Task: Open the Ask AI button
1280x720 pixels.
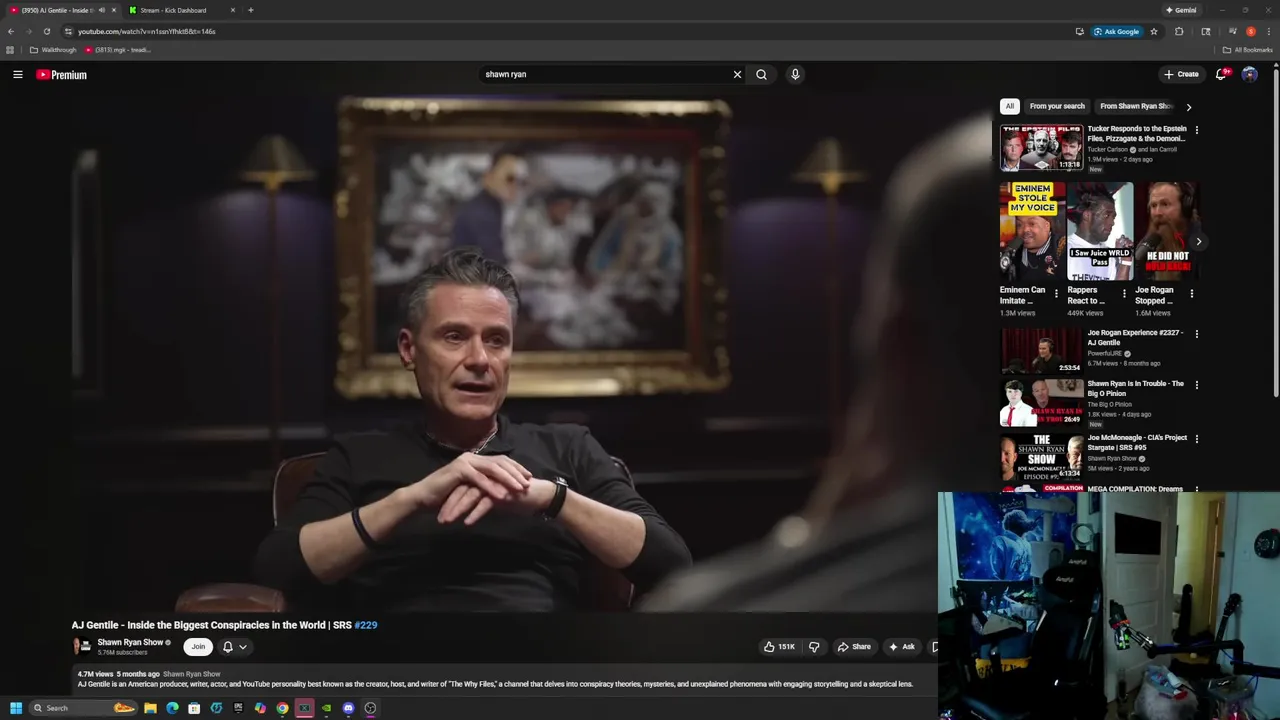Action: 902,647
